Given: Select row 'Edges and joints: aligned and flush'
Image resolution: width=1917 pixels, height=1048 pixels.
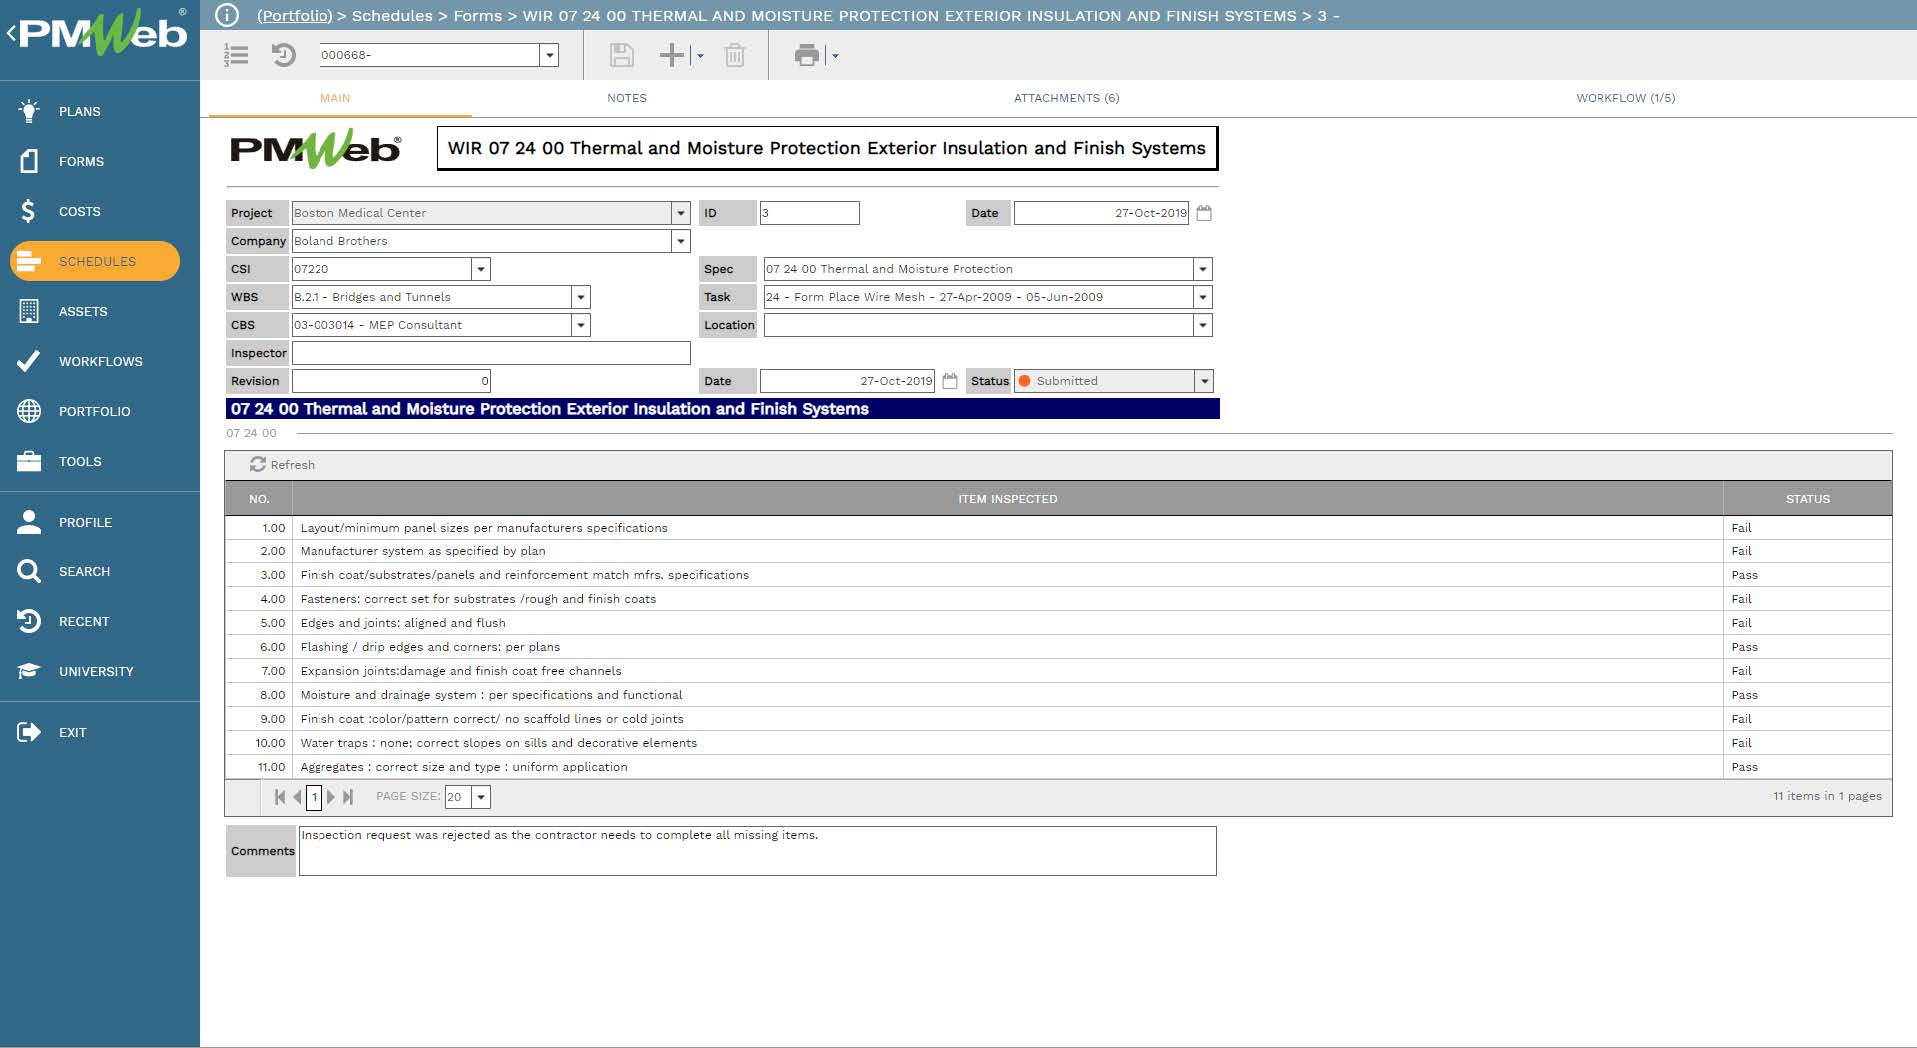Looking at the screenshot, I should (1059, 623).
